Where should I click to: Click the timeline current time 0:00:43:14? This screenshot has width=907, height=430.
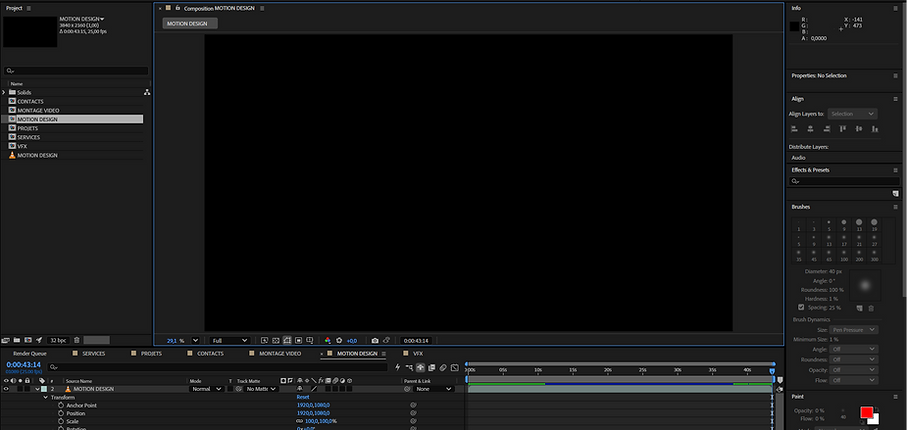click(x=24, y=365)
